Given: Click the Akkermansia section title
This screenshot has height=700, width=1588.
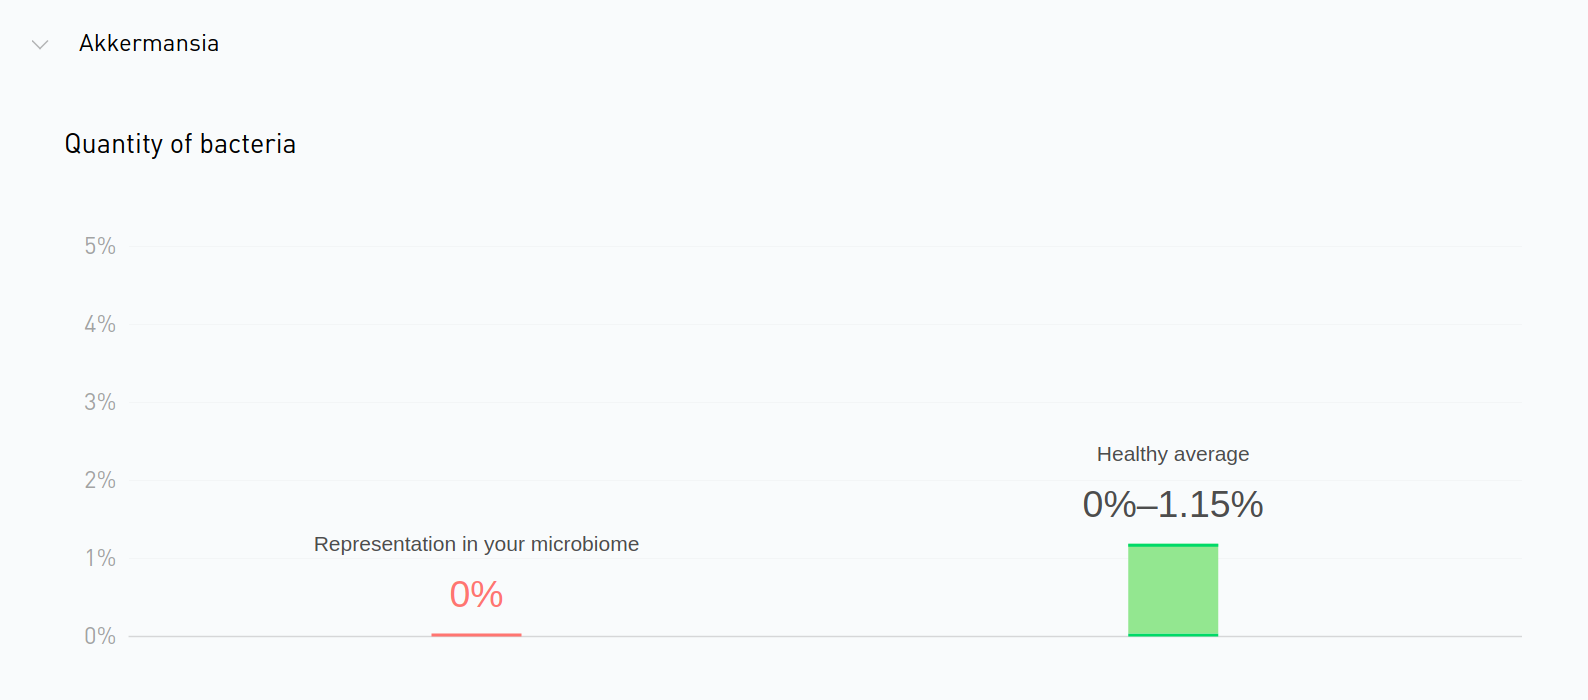Looking at the screenshot, I should pyautogui.click(x=149, y=43).
